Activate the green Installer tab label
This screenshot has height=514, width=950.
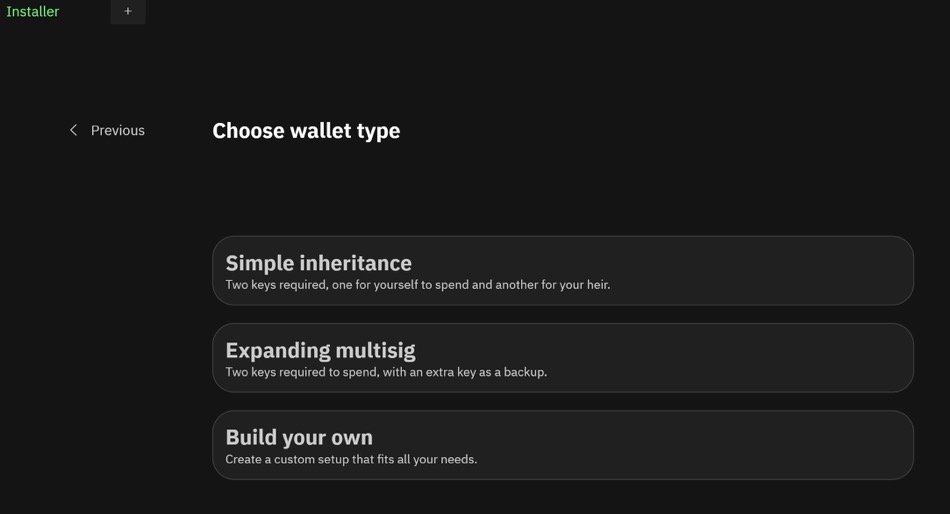pyautogui.click(x=33, y=11)
